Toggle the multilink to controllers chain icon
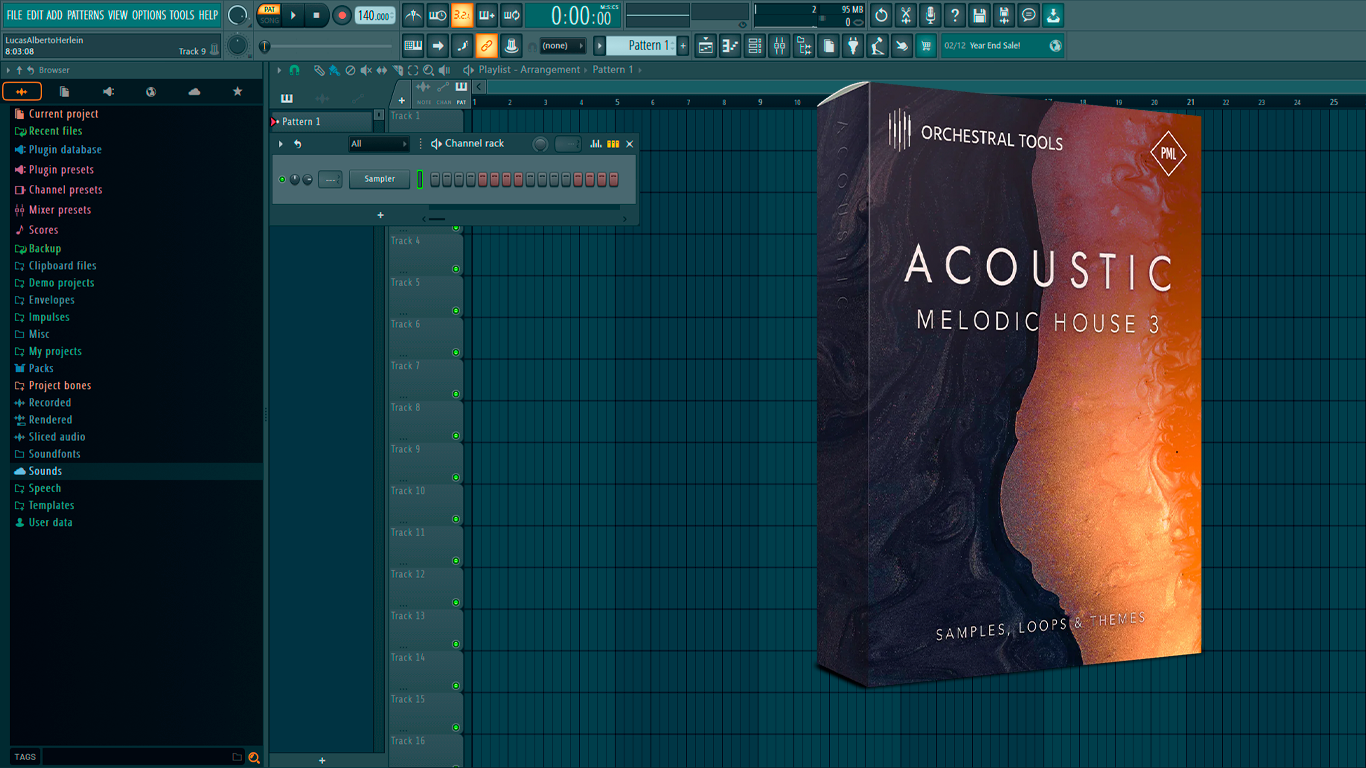 487,45
